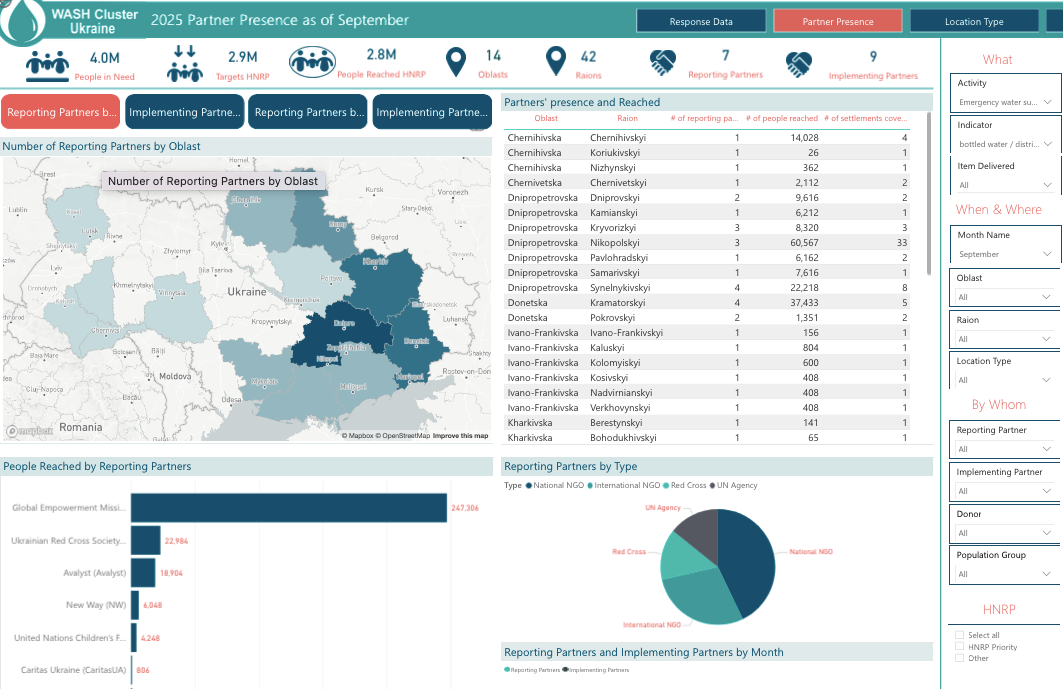Open the 'Improve this map' link
Screen dimensions: 1063x689
click(460, 436)
